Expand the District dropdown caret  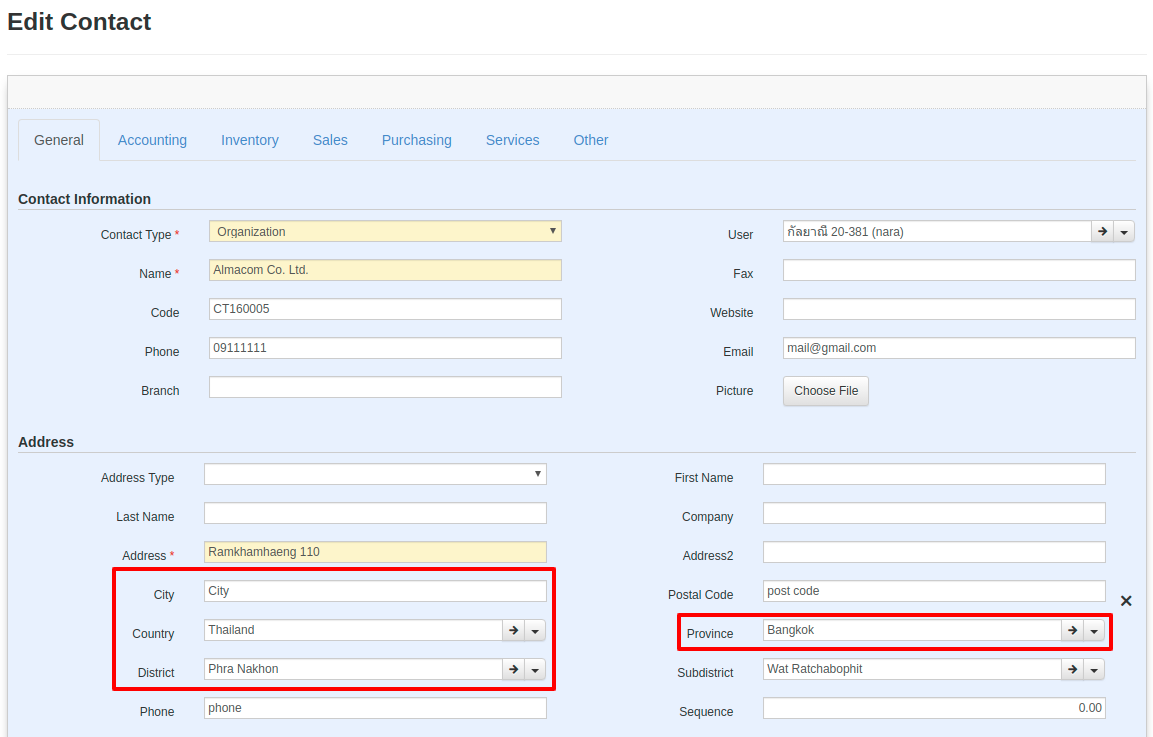[x=535, y=669]
